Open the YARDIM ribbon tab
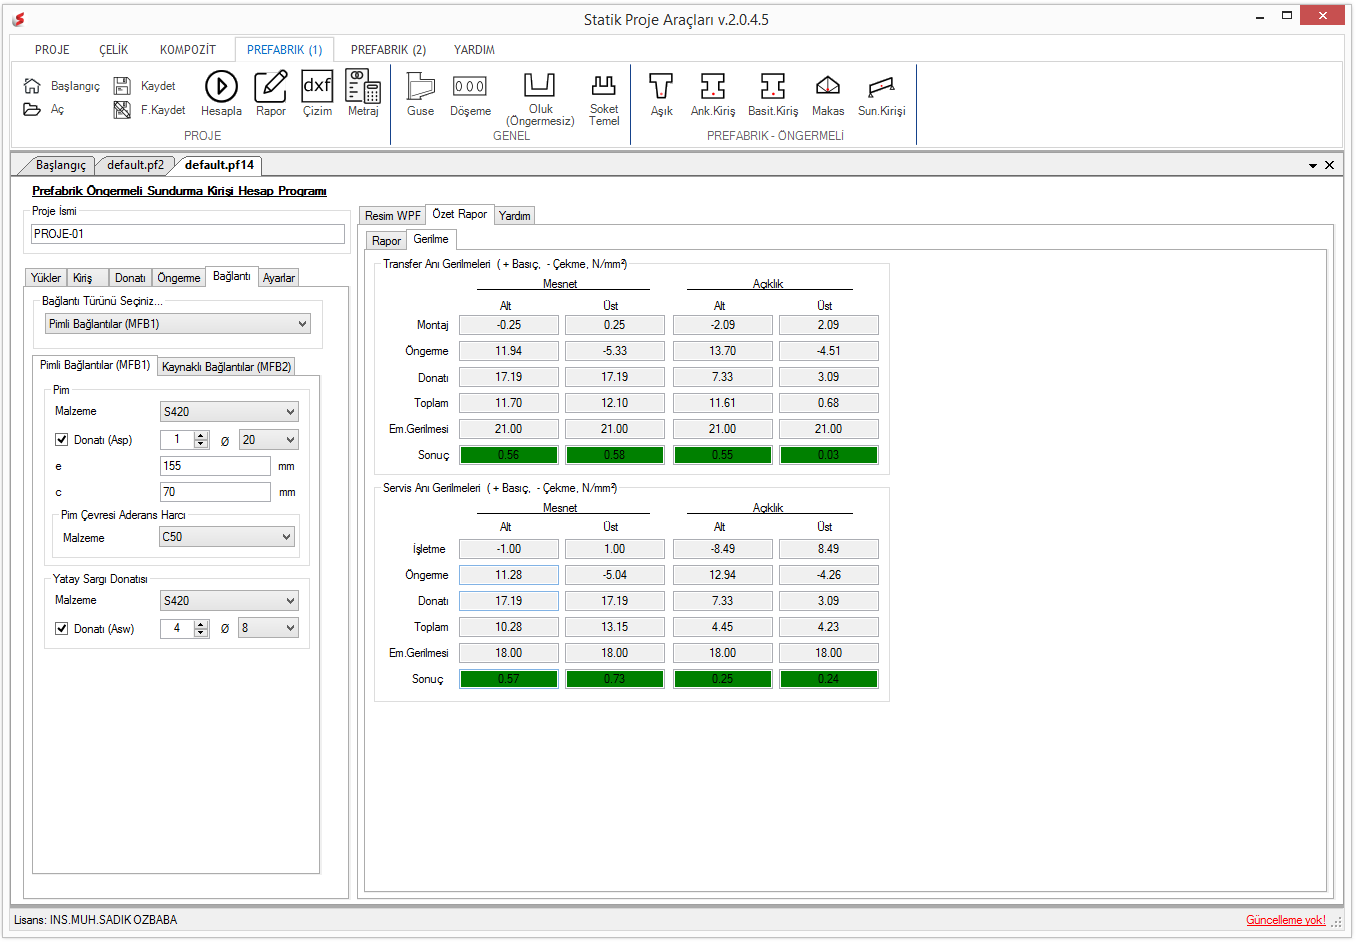1356x944 pixels. pos(474,50)
